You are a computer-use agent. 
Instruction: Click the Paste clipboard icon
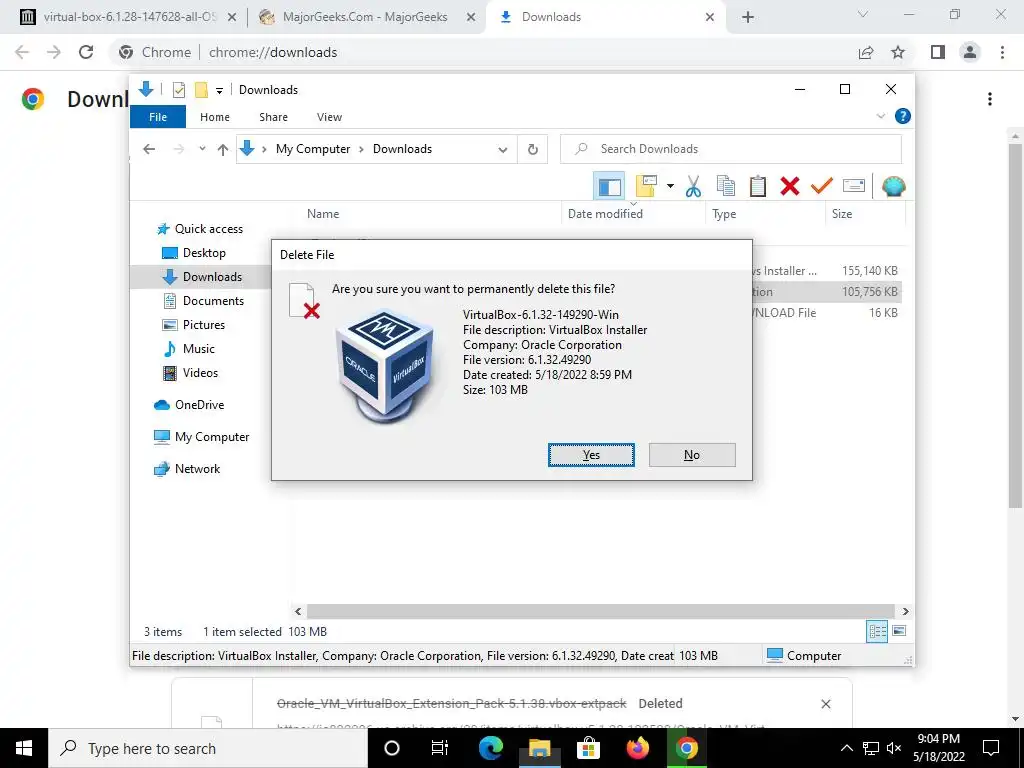click(758, 187)
